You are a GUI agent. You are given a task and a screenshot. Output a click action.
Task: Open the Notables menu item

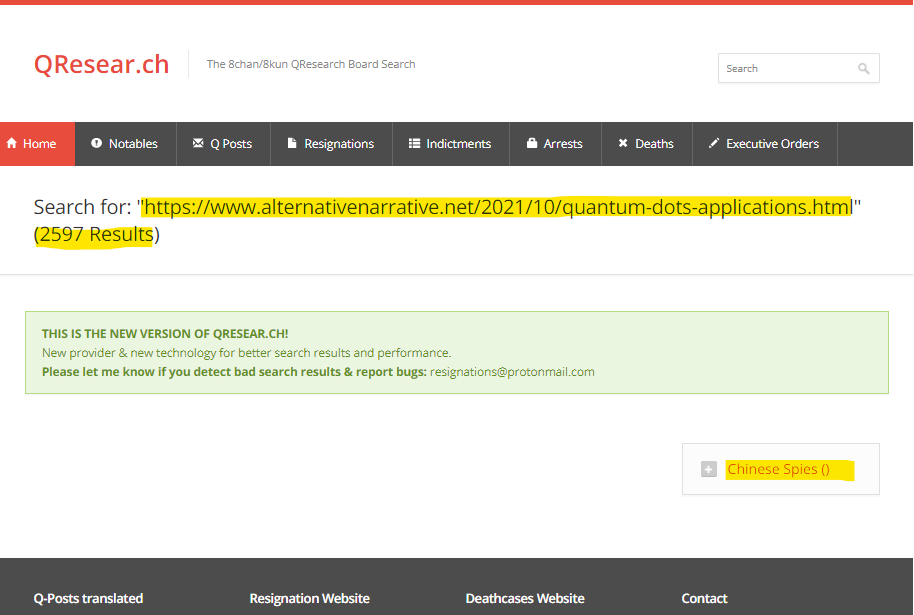[125, 144]
